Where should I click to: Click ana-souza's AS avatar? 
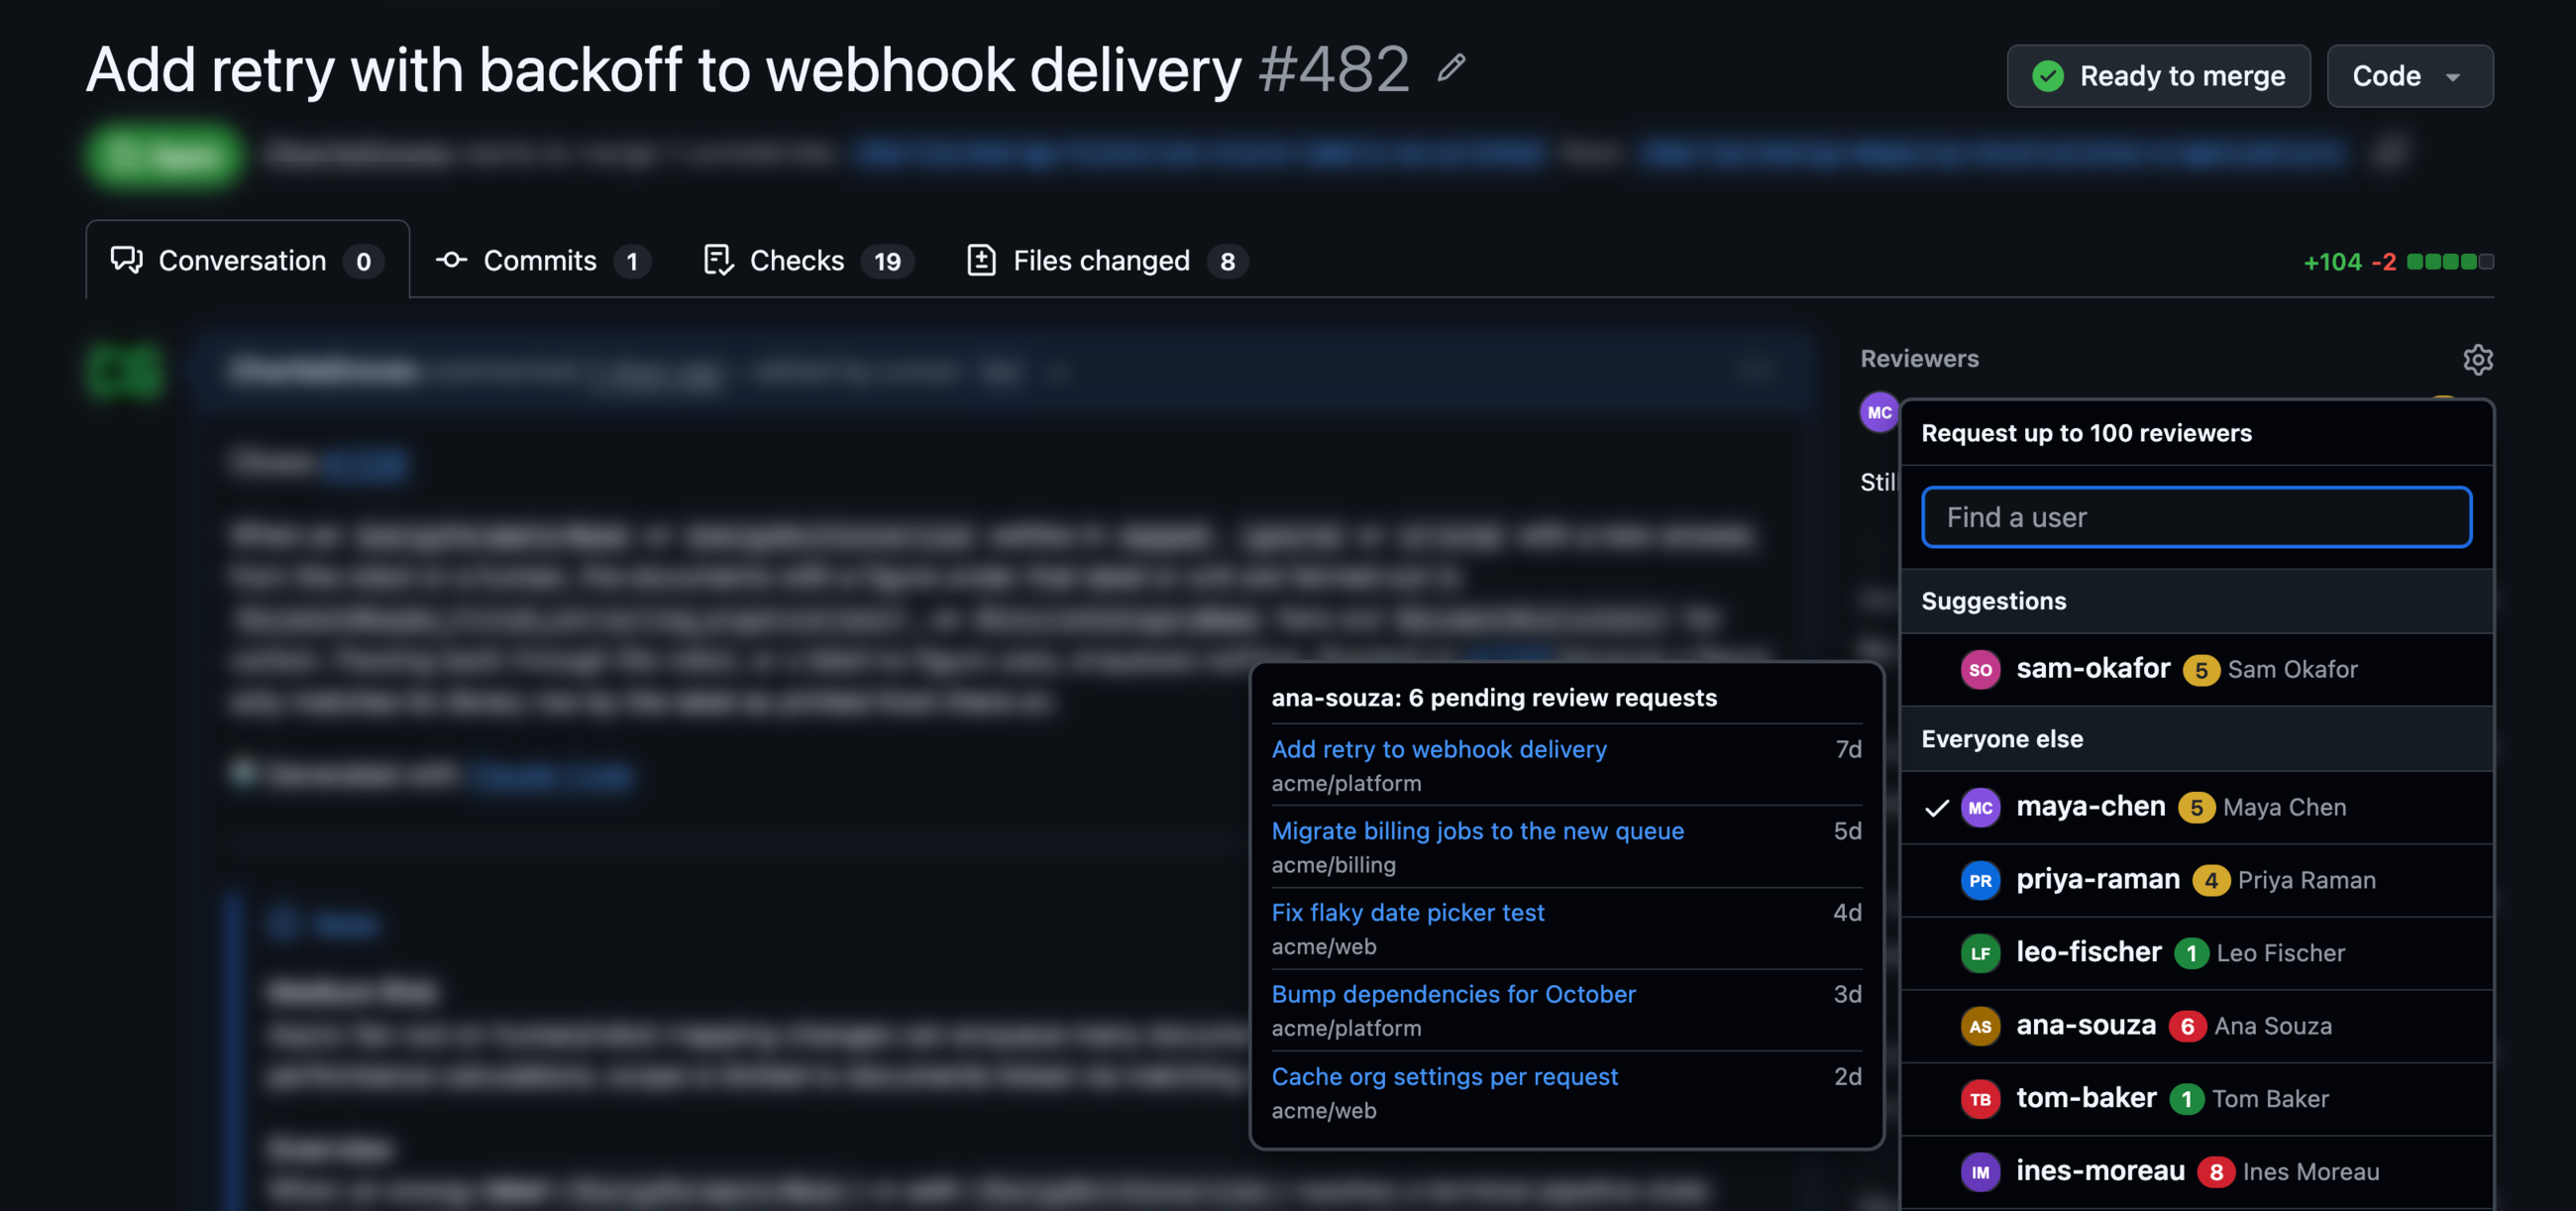(x=1979, y=1026)
